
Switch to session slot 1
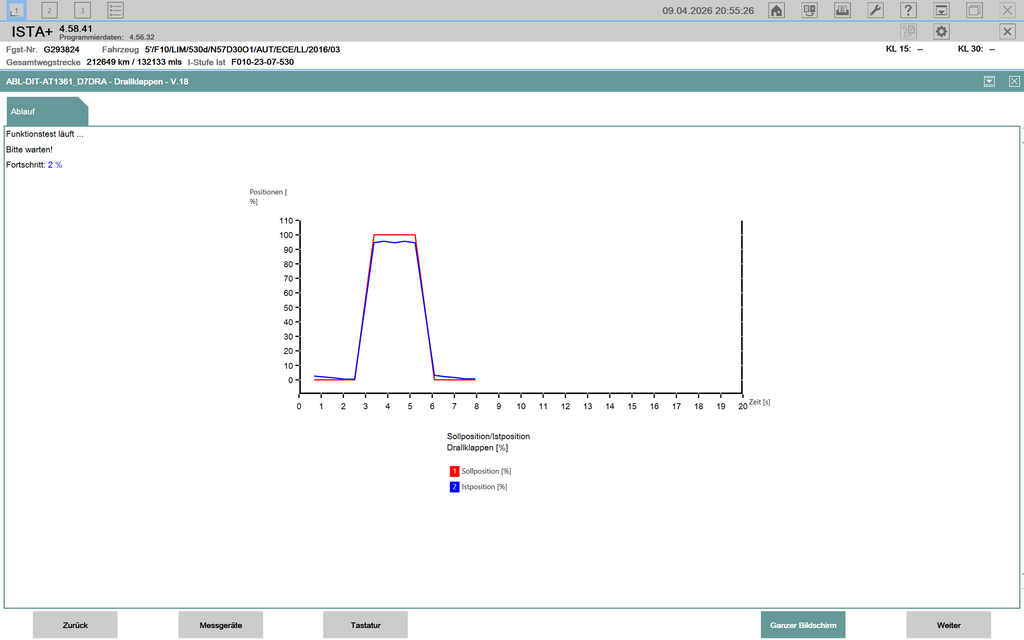point(16,10)
